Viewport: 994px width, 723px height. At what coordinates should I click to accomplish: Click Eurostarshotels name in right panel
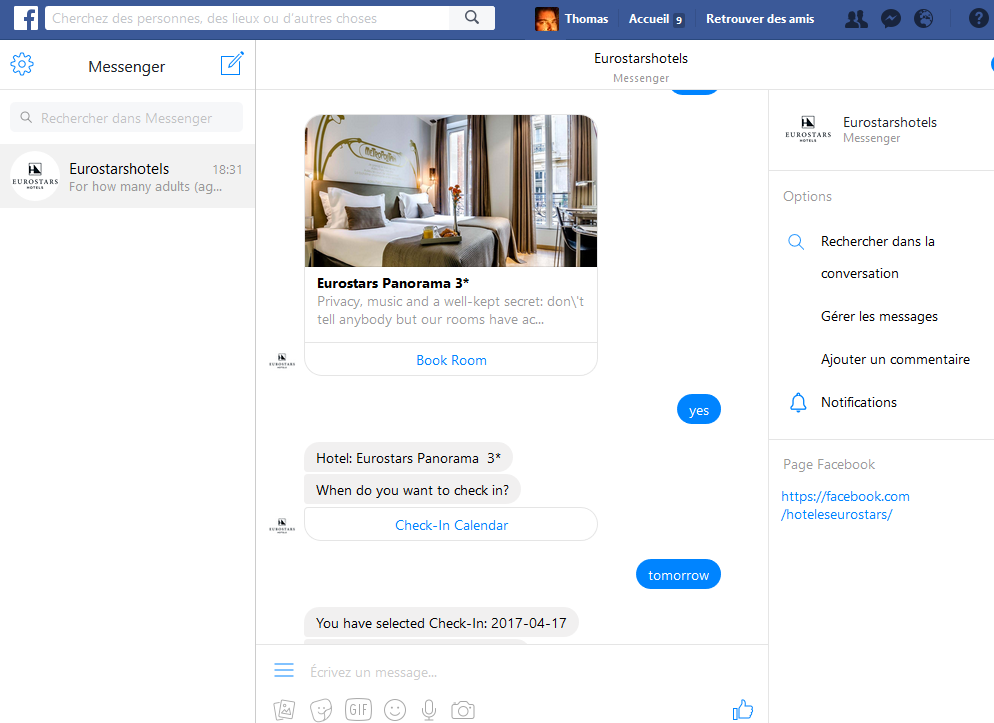coord(889,122)
